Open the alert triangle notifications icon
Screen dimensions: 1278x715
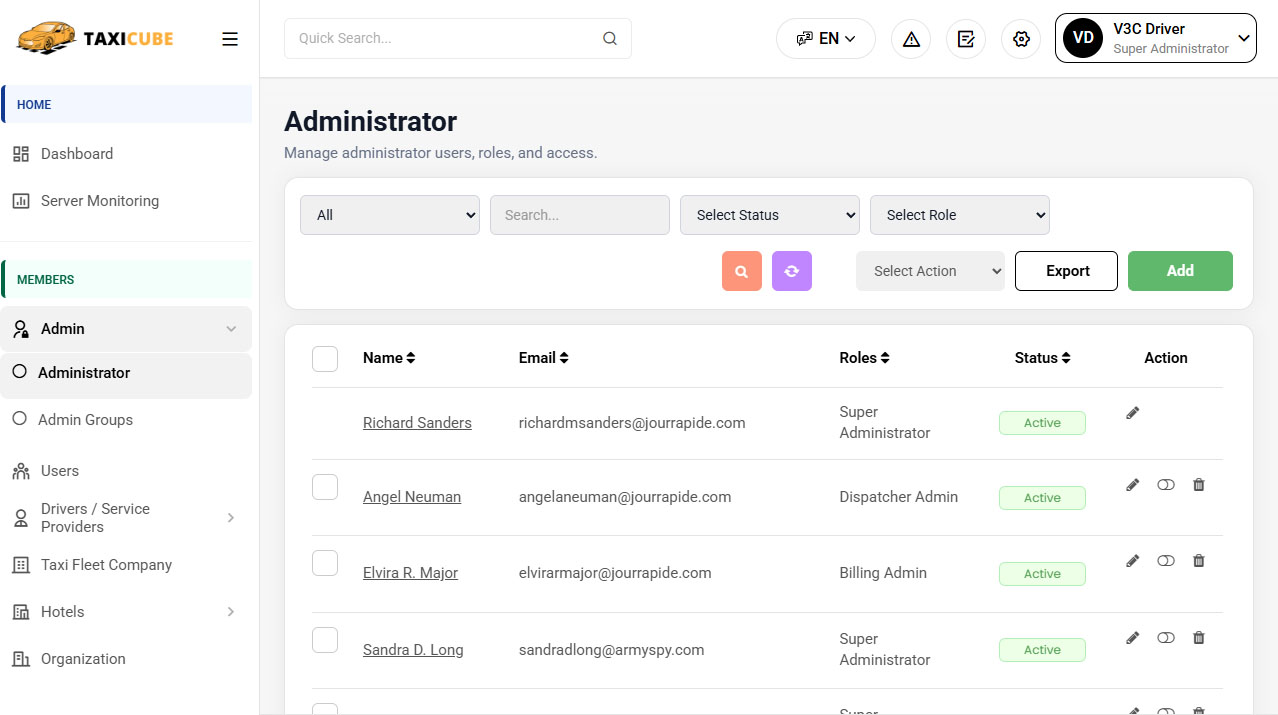click(911, 39)
